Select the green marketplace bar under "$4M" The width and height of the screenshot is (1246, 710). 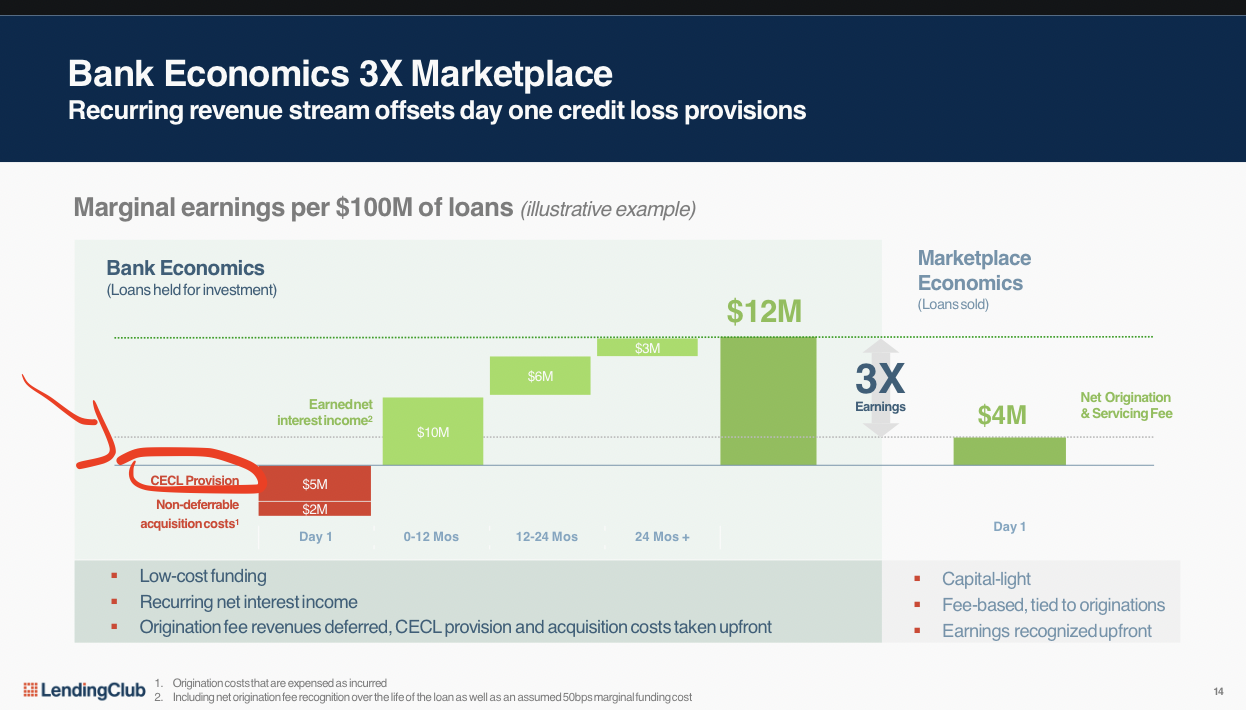click(x=1009, y=451)
